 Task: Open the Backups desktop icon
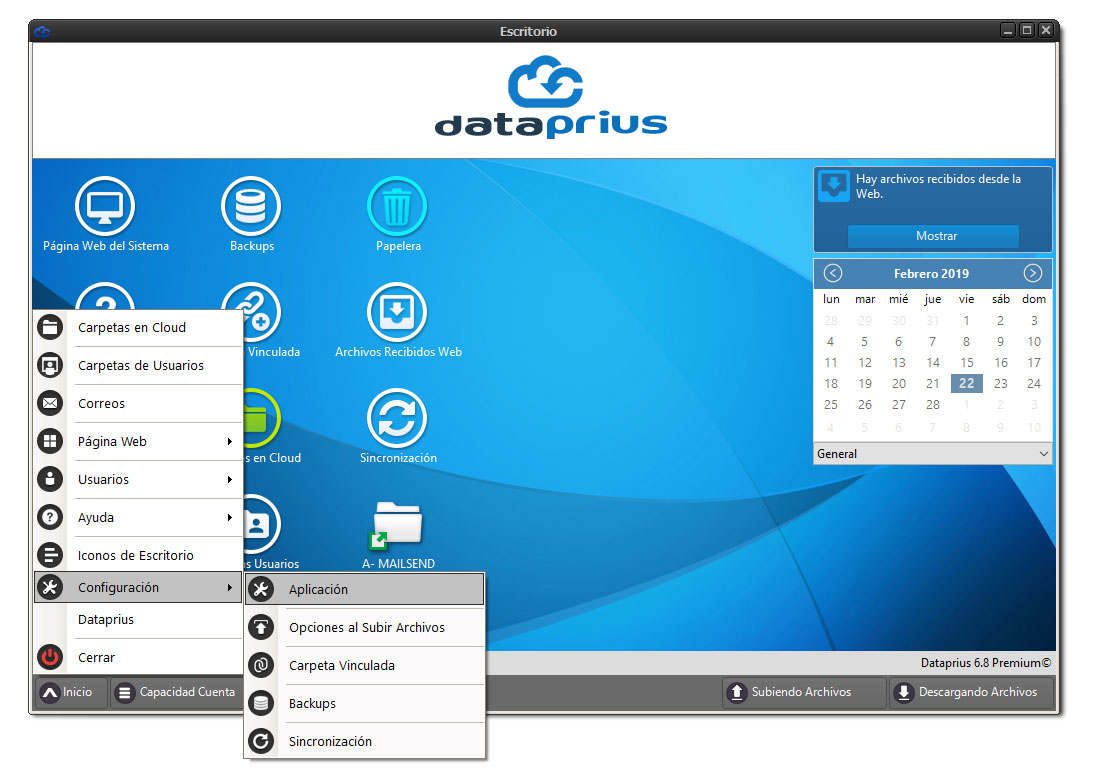click(251, 207)
